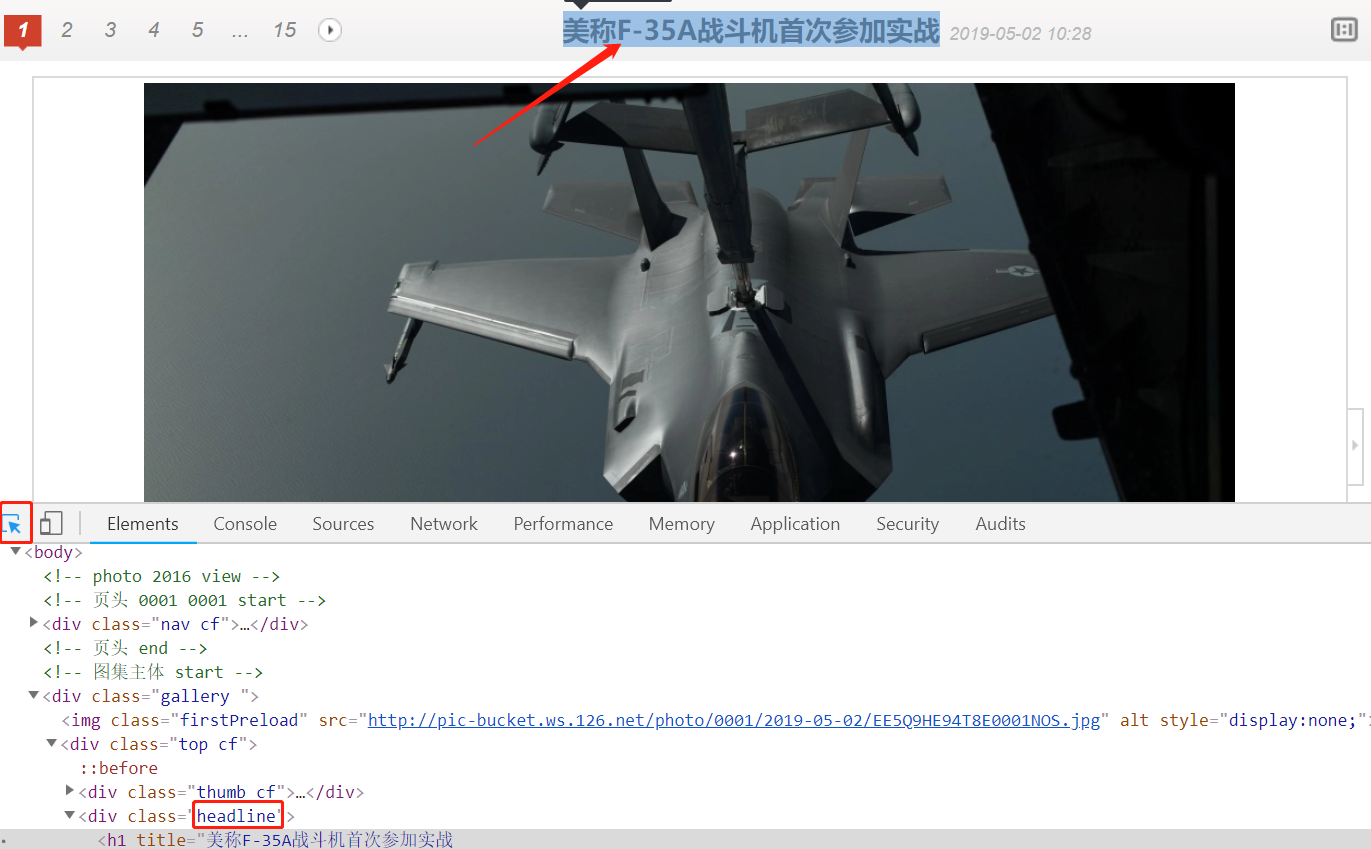Select the ::before pseudo-element row
This screenshot has height=849, width=1371.
pyautogui.click(x=119, y=768)
